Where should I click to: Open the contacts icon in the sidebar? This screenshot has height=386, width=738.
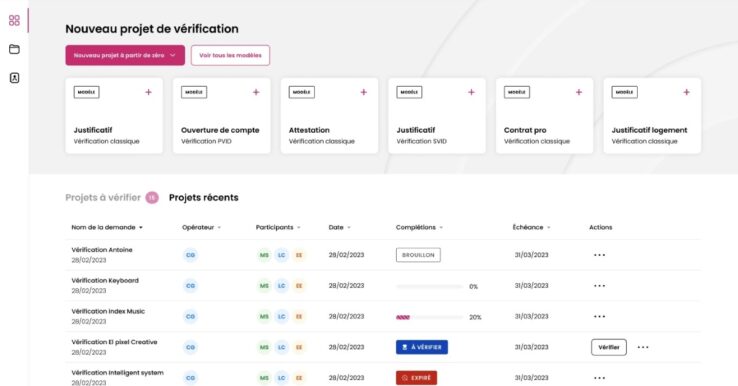pyautogui.click(x=14, y=78)
